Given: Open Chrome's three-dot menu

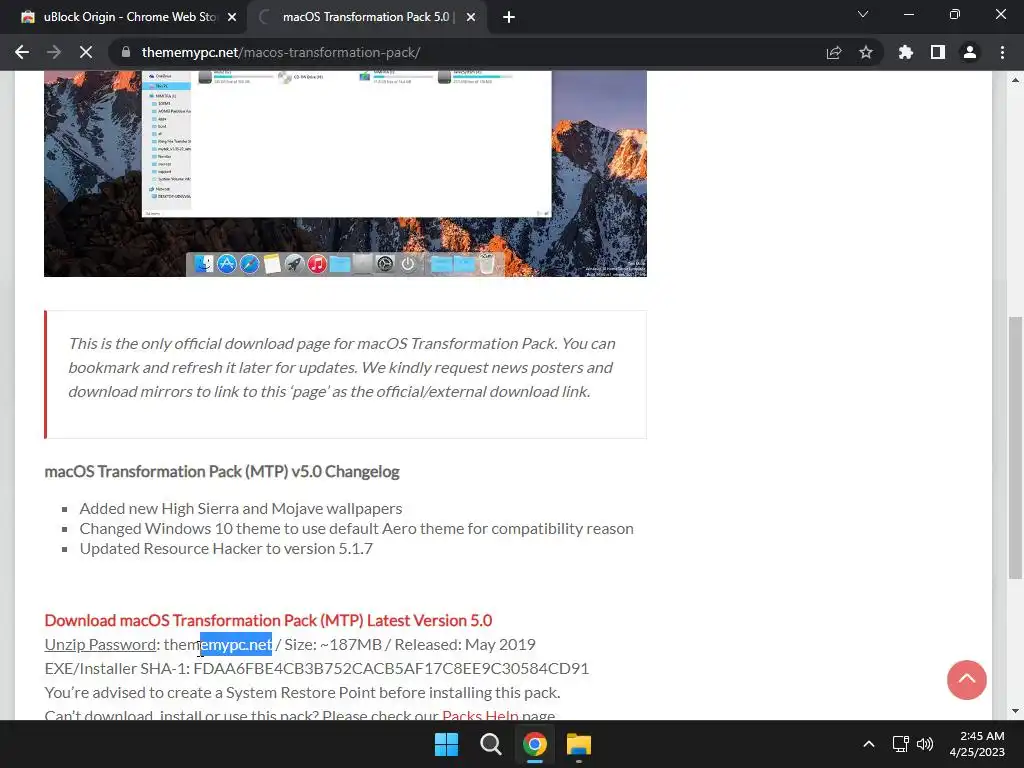Looking at the screenshot, I should 1002,52.
